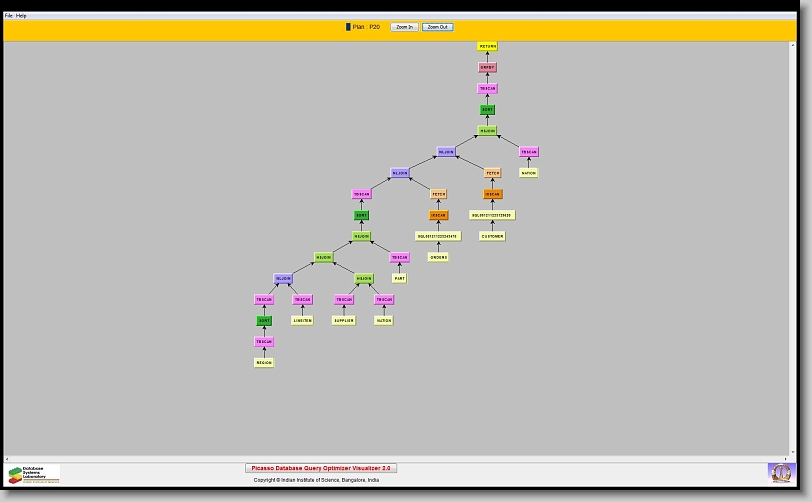Image resolution: width=812 pixels, height=502 pixels.
Task: Click the institute emblem at bottom right
Action: 780,472
